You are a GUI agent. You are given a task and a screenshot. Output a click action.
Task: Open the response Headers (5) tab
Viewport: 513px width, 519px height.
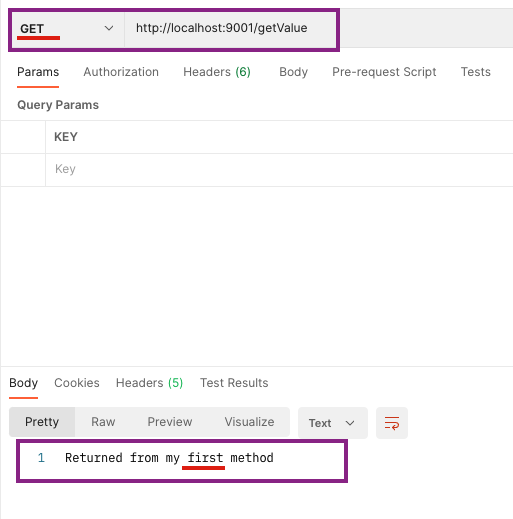(x=149, y=383)
